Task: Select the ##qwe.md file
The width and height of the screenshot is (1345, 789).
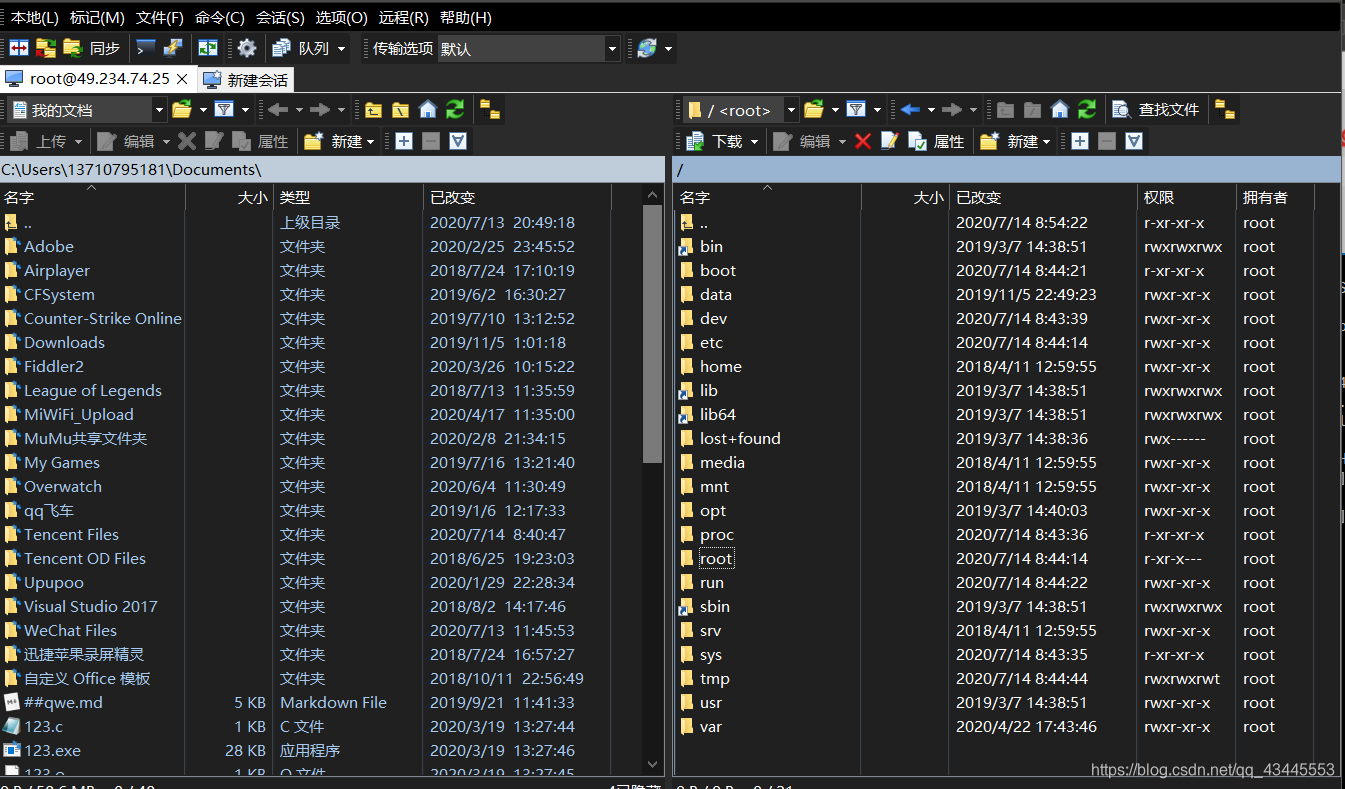Action: pos(63,703)
